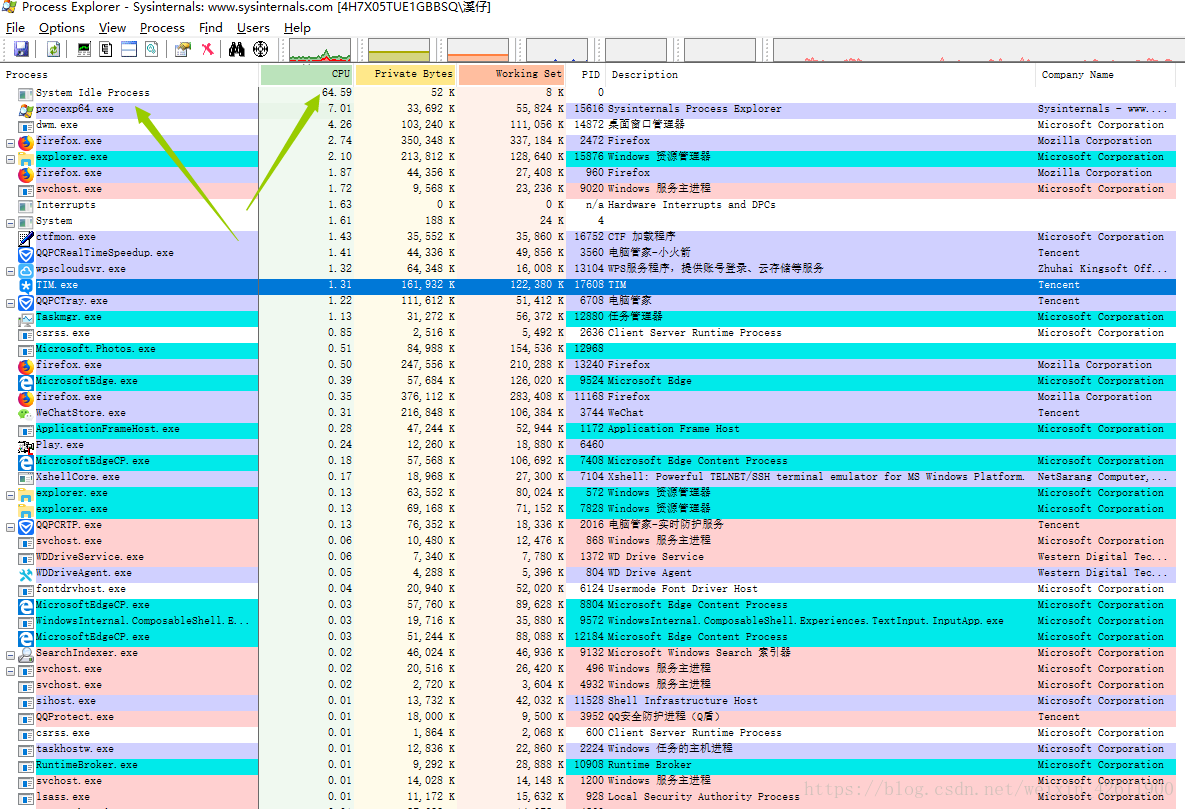Collapse the QQPCTray.exe tree node
This screenshot has width=1185, height=809.
(x=11, y=303)
